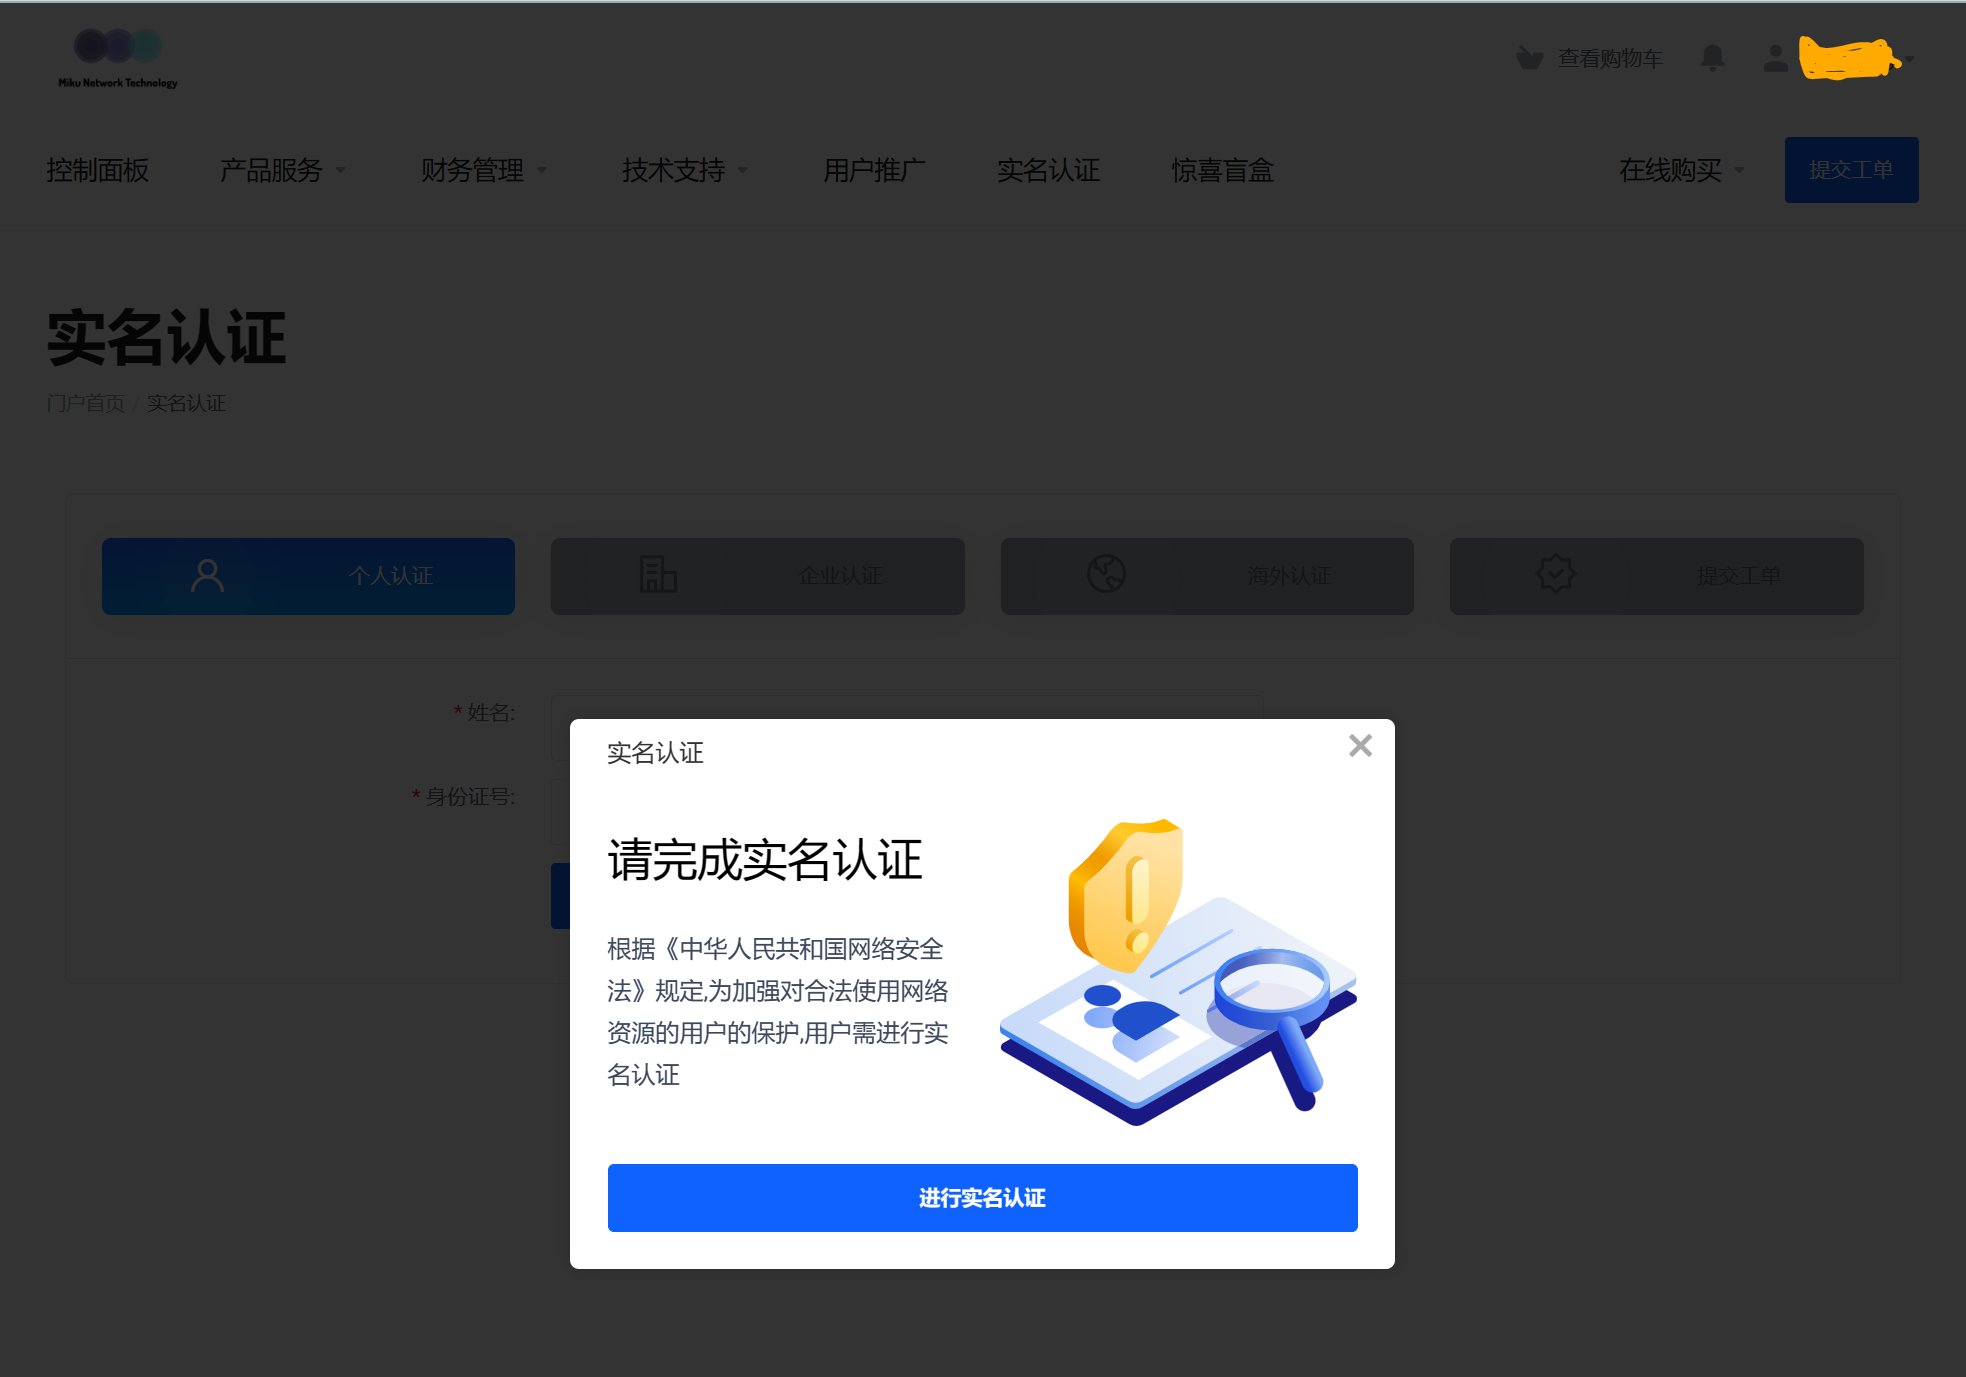Screen dimensions: 1966x1377
Task: Open 惊喜盲盒 navigation item
Action: [1222, 171]
